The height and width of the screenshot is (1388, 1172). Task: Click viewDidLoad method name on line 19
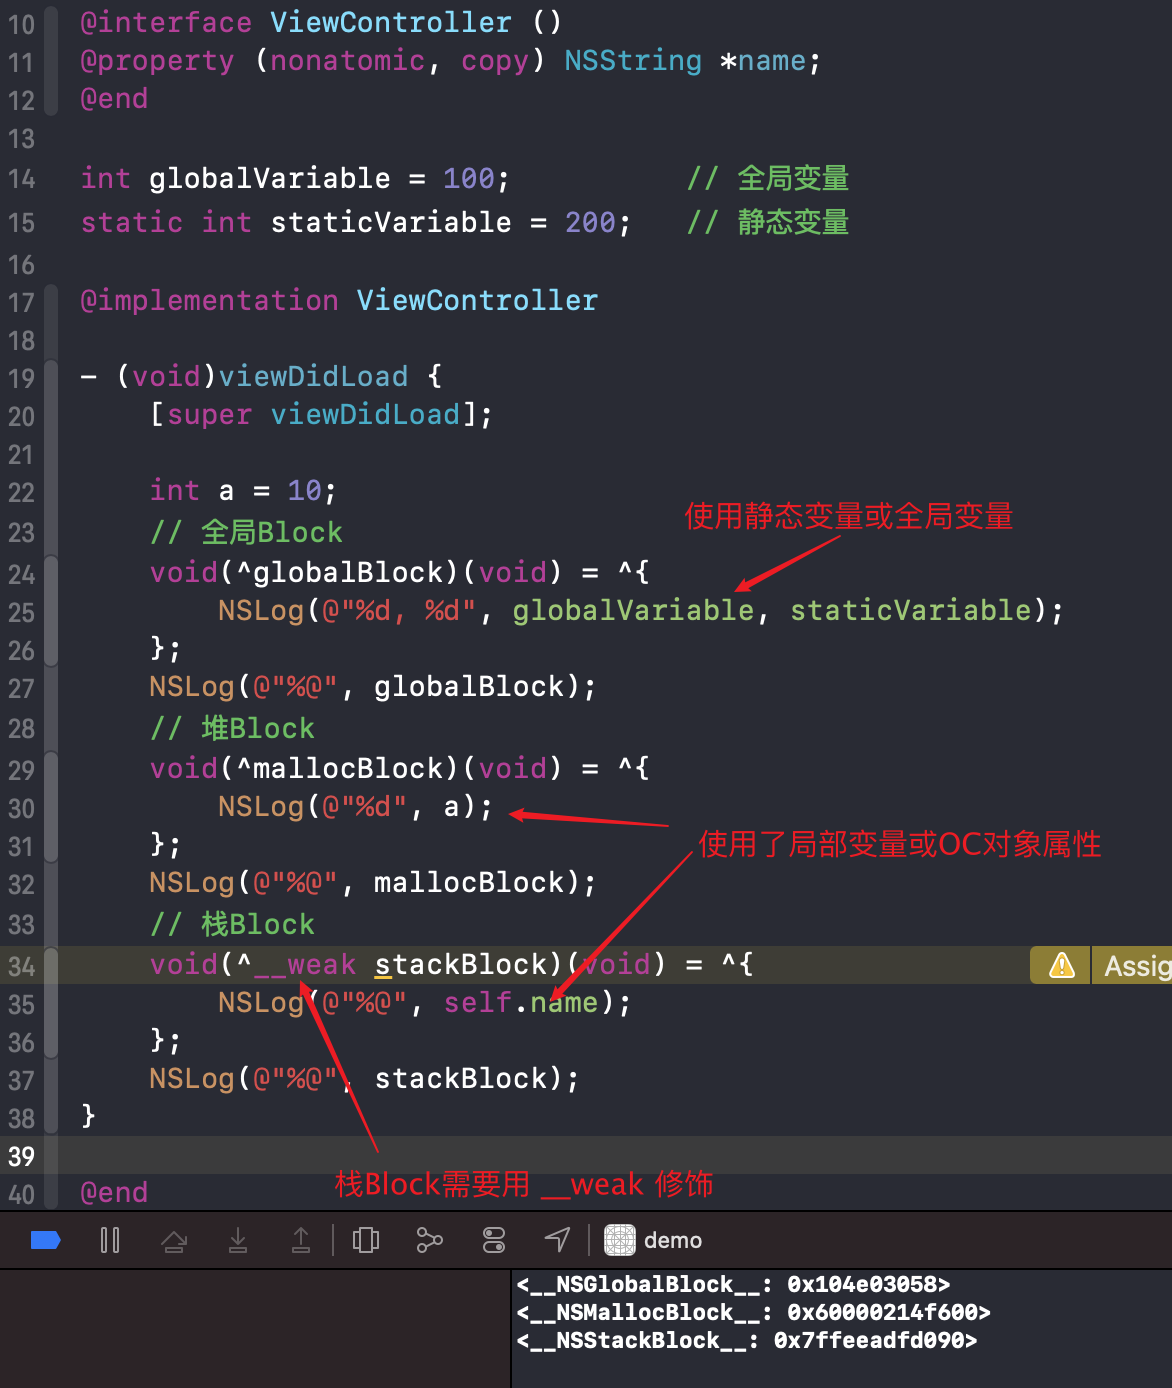313,377
